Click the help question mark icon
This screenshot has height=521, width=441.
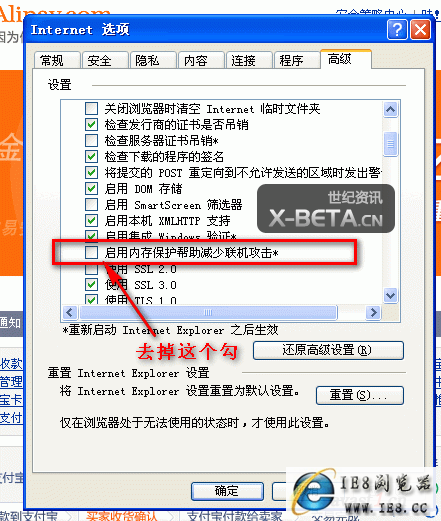397,30
